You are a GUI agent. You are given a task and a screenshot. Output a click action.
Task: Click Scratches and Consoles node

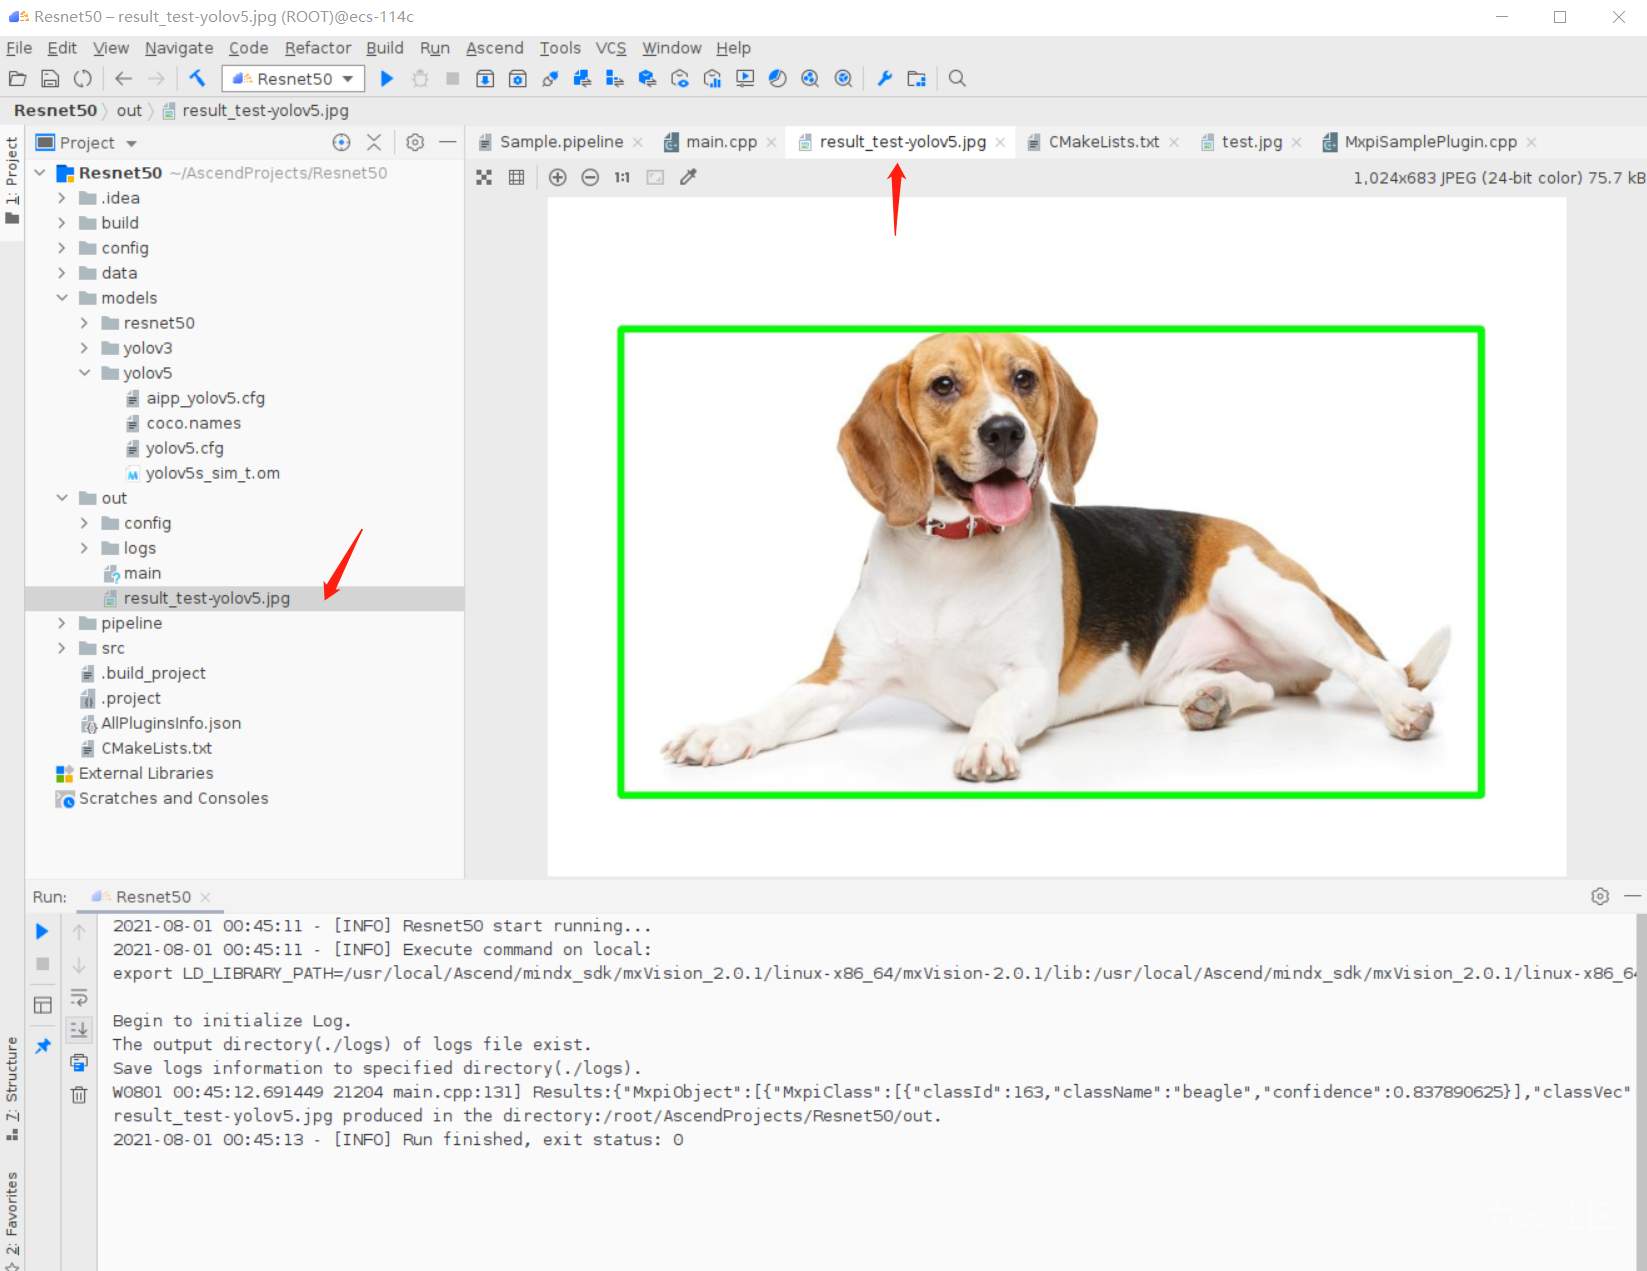point(173,798)
